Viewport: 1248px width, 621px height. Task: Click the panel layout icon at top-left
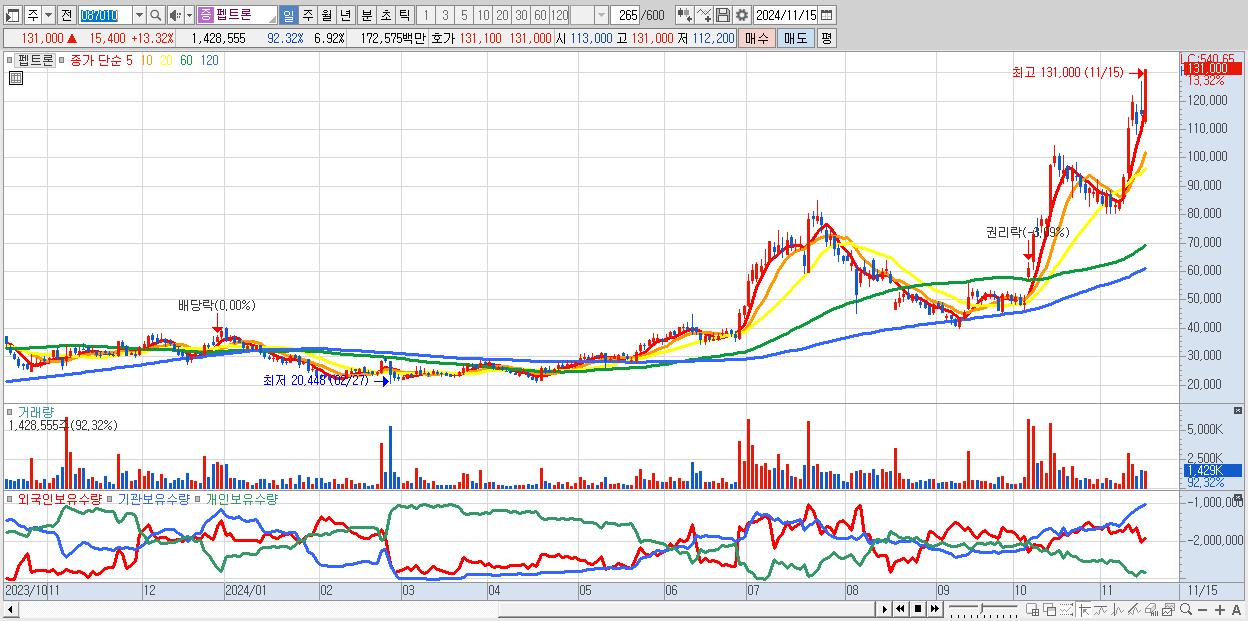coord(13,15)
